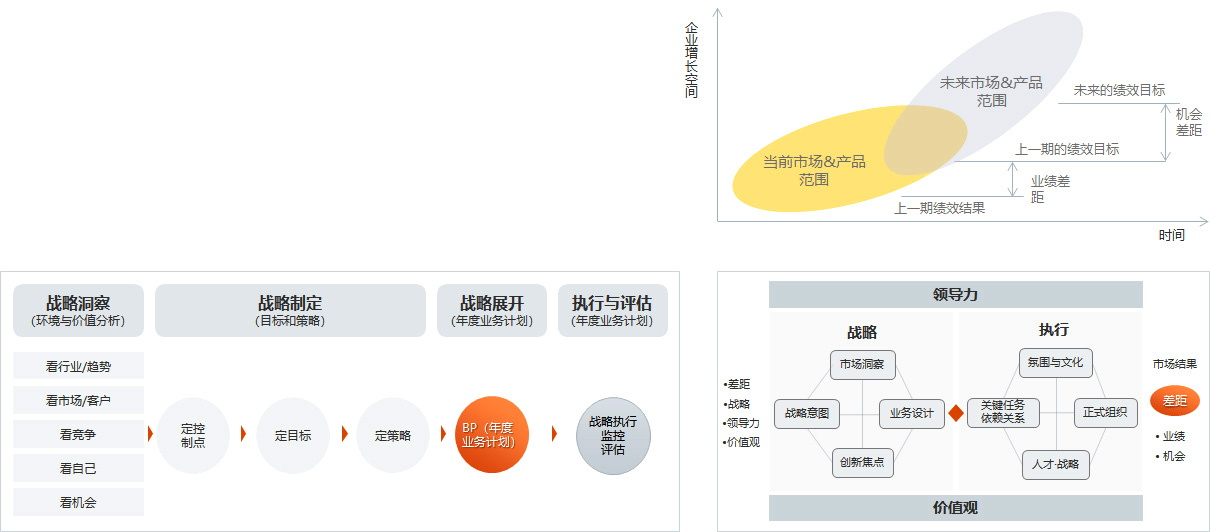Open the 战略洞察 header tab

(79, 310)
